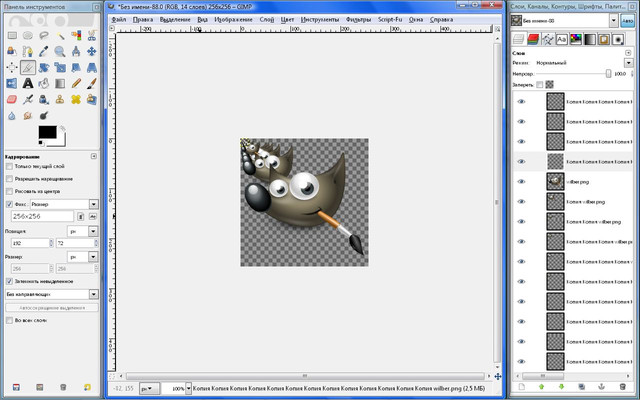Select the Ink tool
Screen dimensions: 640x400
tap(44, 99)
